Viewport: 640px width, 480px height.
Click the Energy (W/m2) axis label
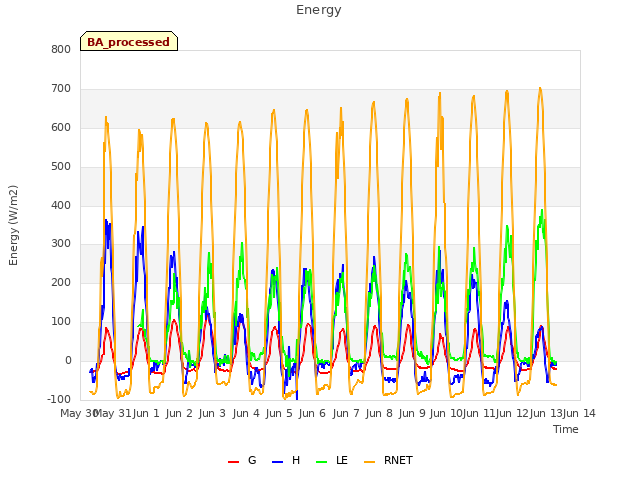[13, 225]
